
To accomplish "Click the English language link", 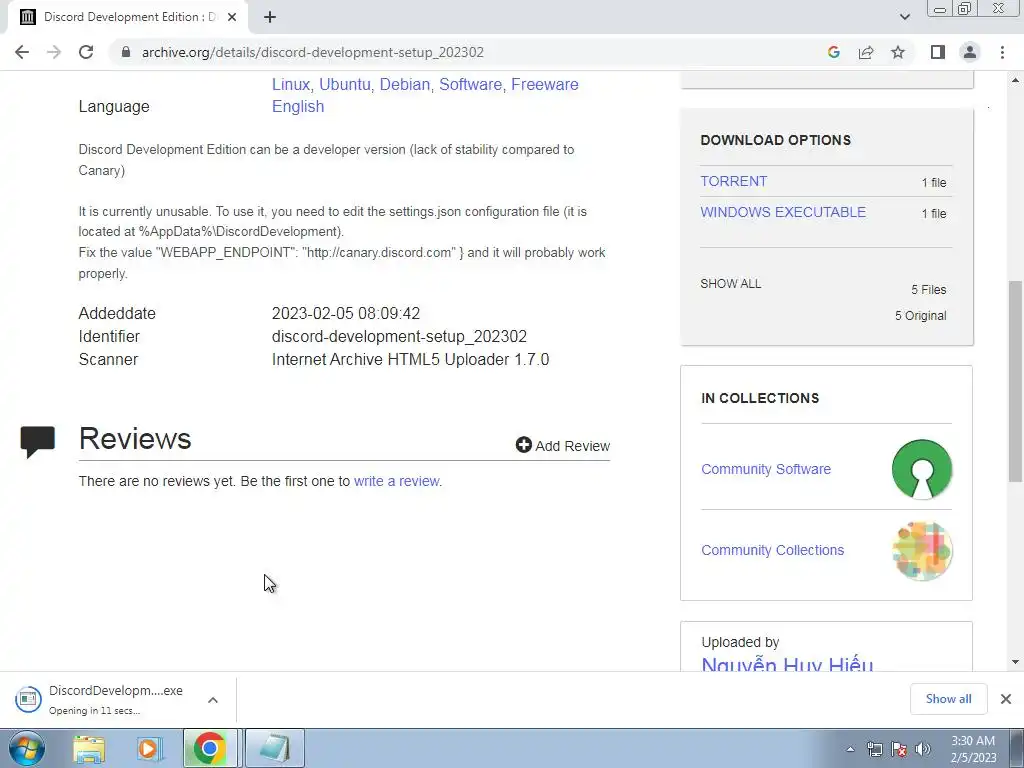I will click(298, 106).
